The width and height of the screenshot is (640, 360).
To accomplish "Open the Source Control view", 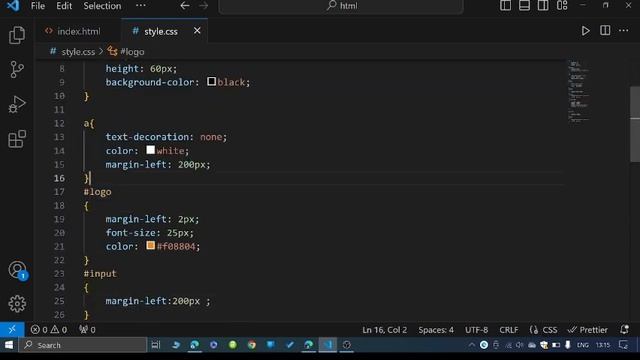I will [x=17, y=69].
